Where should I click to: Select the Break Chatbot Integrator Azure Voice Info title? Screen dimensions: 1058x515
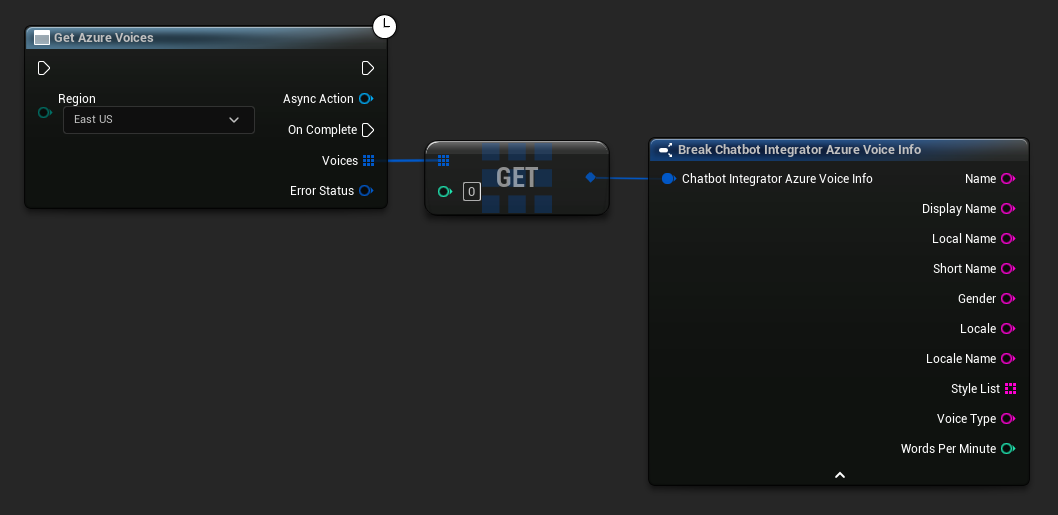pyautogui.click(x=799, y=150)
